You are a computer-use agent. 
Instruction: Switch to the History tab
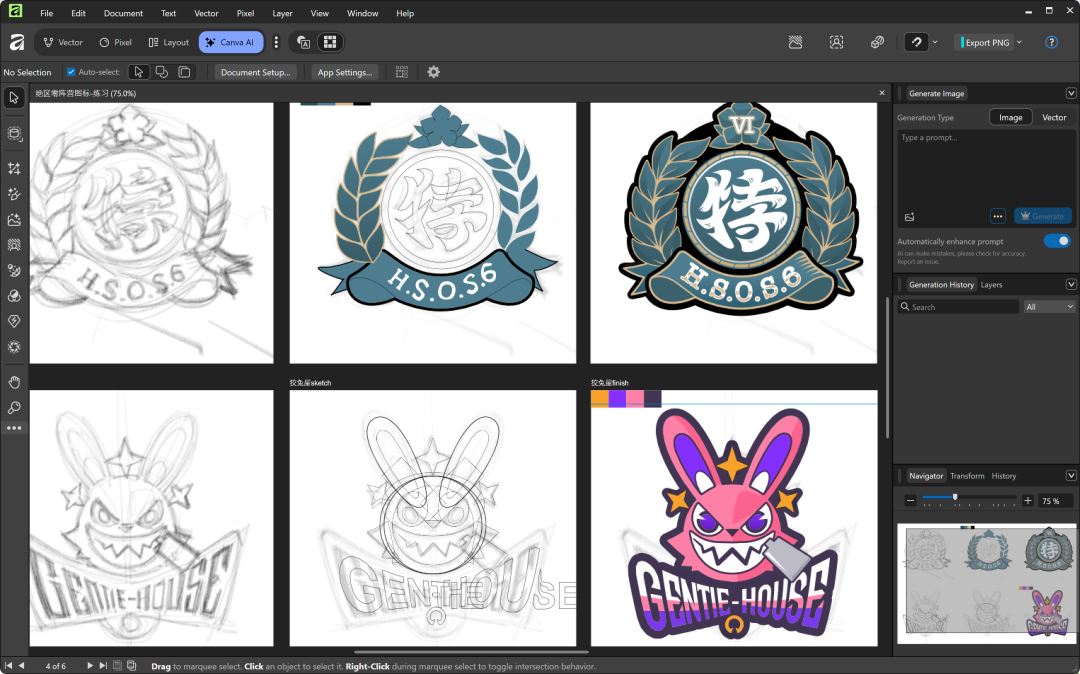pos(1004,476)
